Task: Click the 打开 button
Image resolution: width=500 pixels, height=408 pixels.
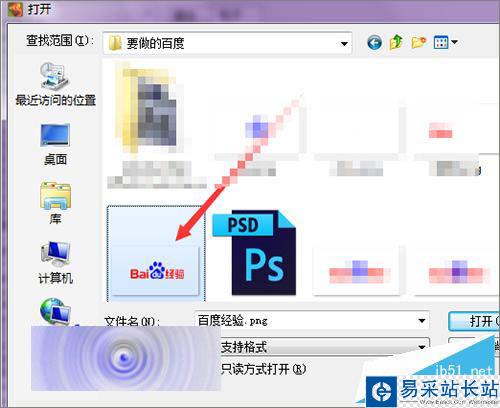Action: pyautogui.click(x=474, y=321)
